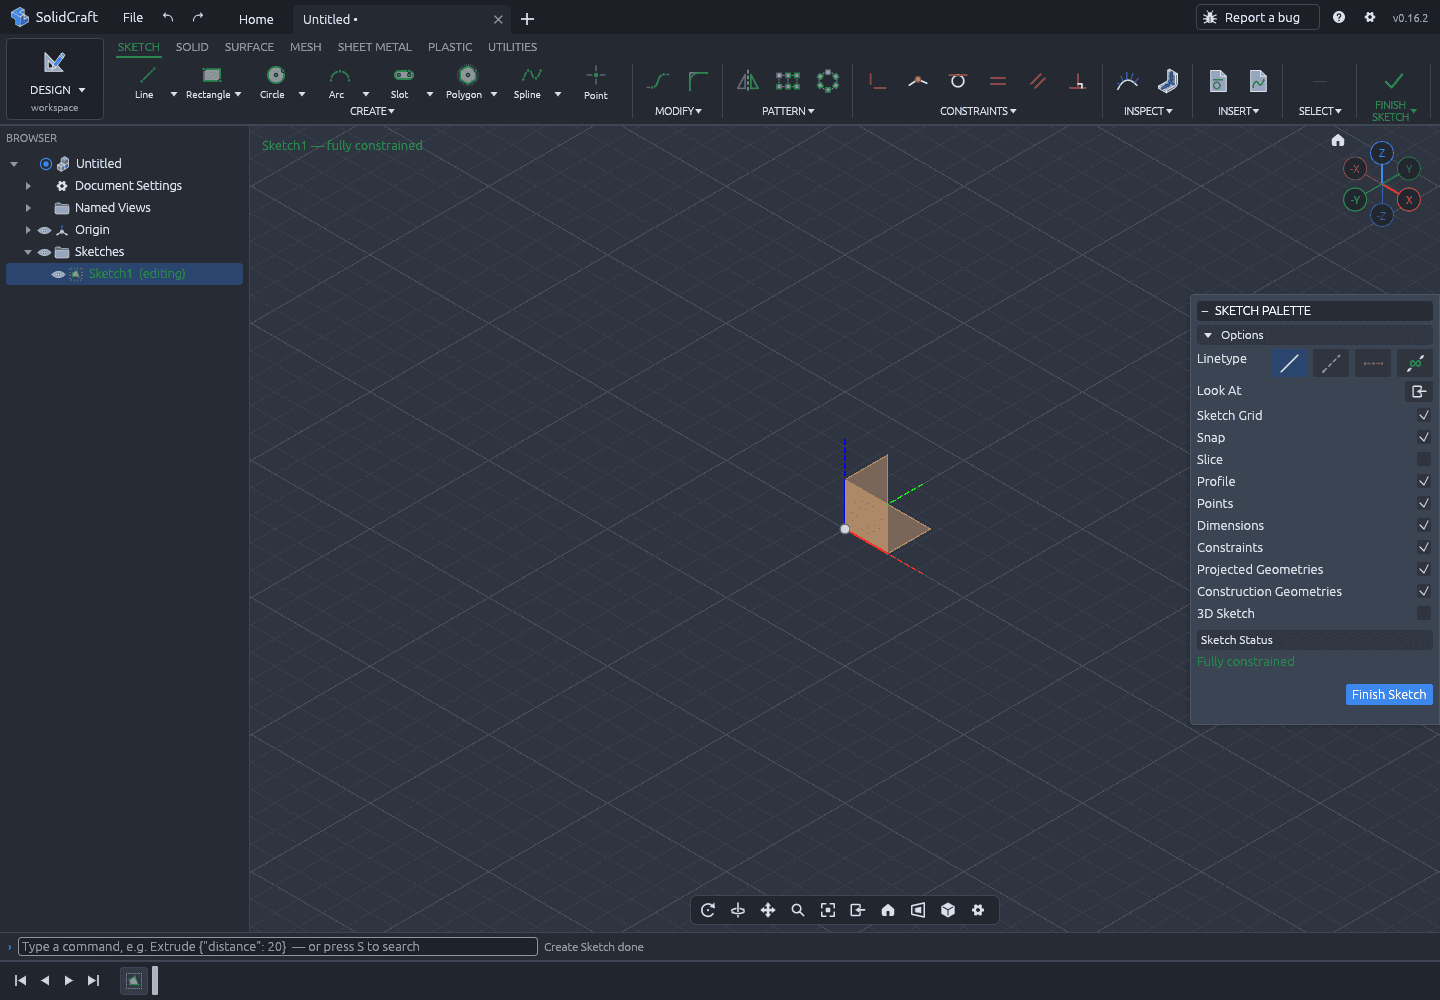
Task: Click the undo arrow button
Action: [x=168, y=17]
